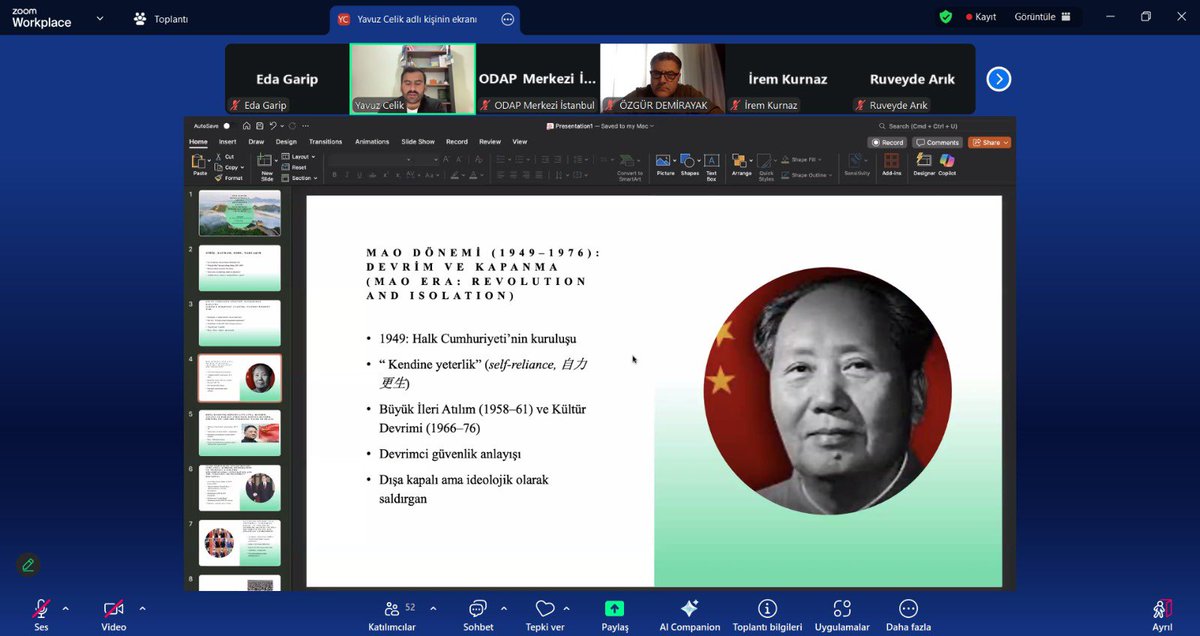Open the Layout dropdown
1200x636 pixels.
pyautogui.click(x=300, y=157)
